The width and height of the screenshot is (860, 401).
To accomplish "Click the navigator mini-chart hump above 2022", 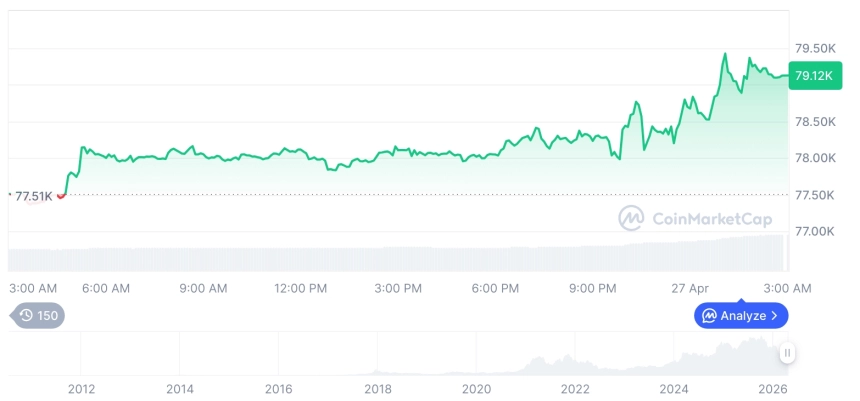I will pos(566,360).
